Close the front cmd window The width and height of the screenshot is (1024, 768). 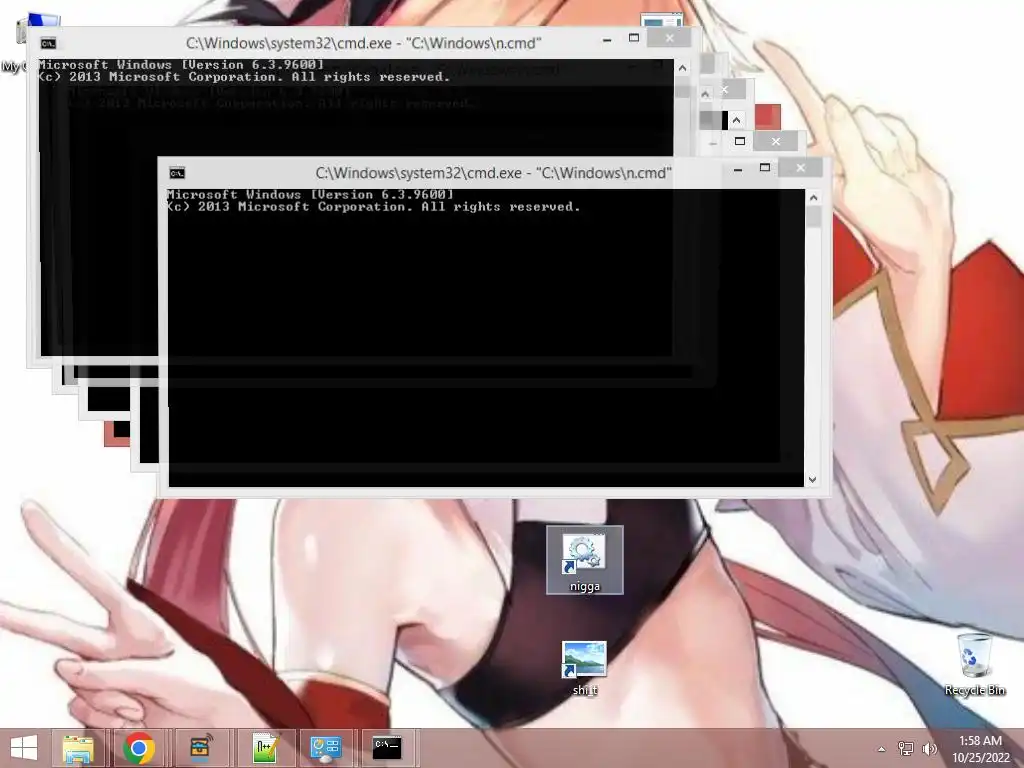pos(801,168)
